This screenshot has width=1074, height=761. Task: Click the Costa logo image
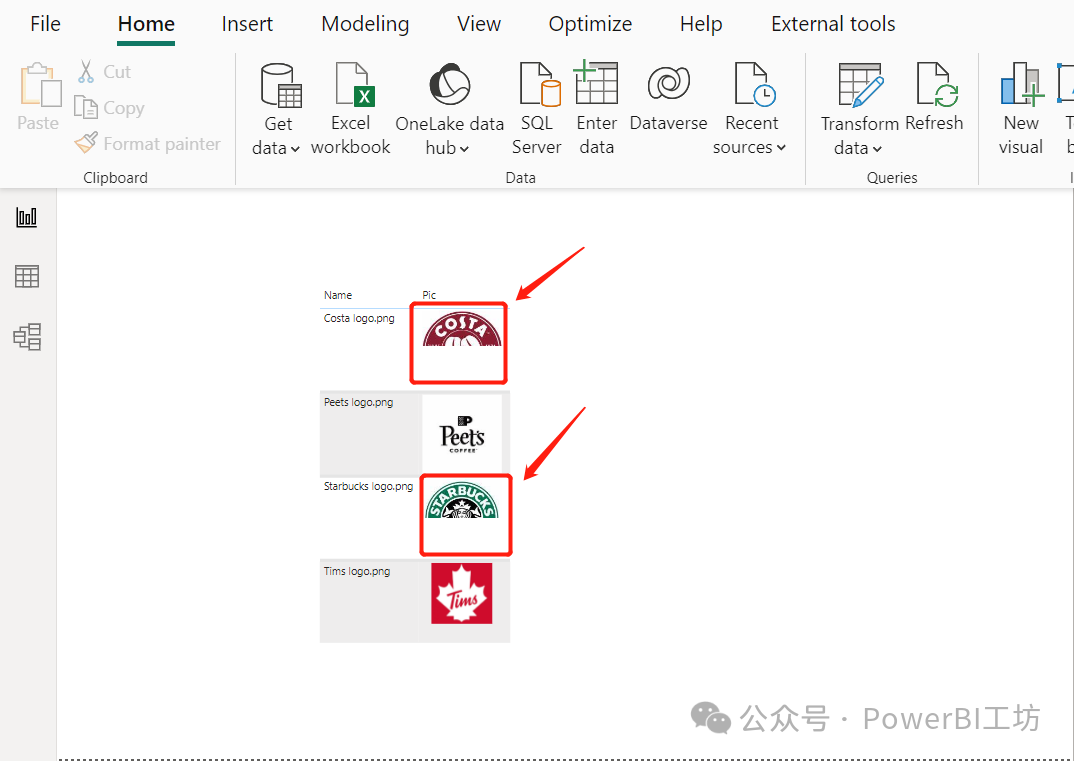tap(462, 329)
